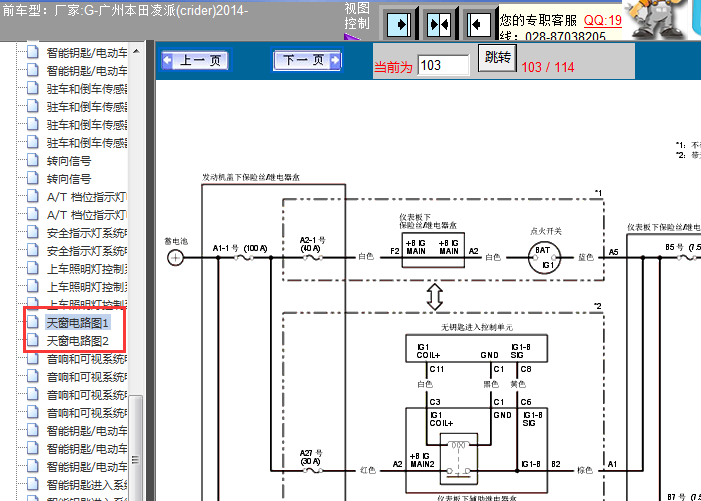Viewport: 701px width, 501px height.
Task: Click the mechanic mascot image in header
Action: coord(657,19)
